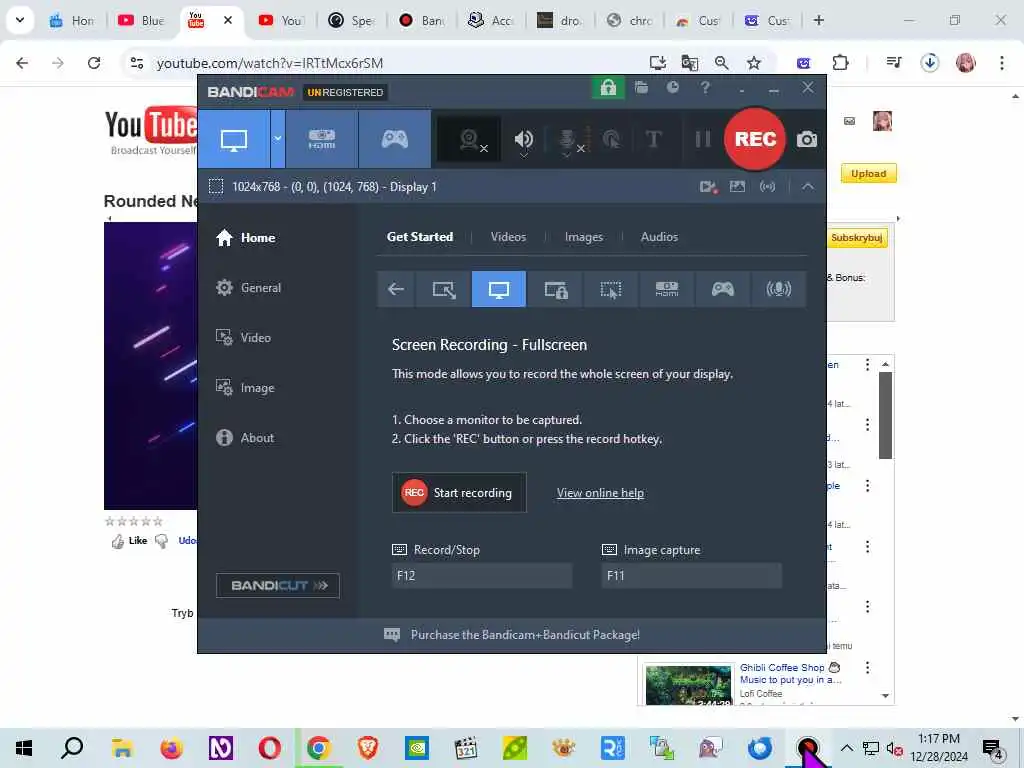Open a new Chrome tab
The width and height of the screenshot is (1024, 768).
tap(818, 20)
